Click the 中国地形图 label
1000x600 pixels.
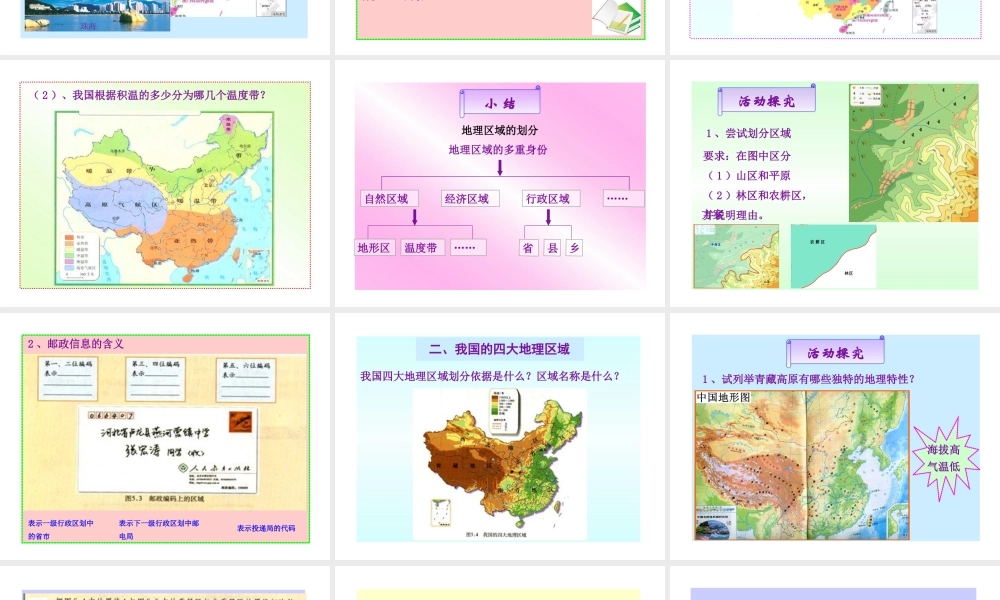click(723, 397)
